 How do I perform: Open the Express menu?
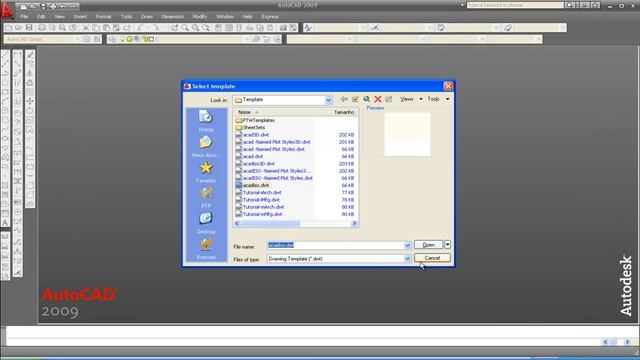[x=270, y=17]
